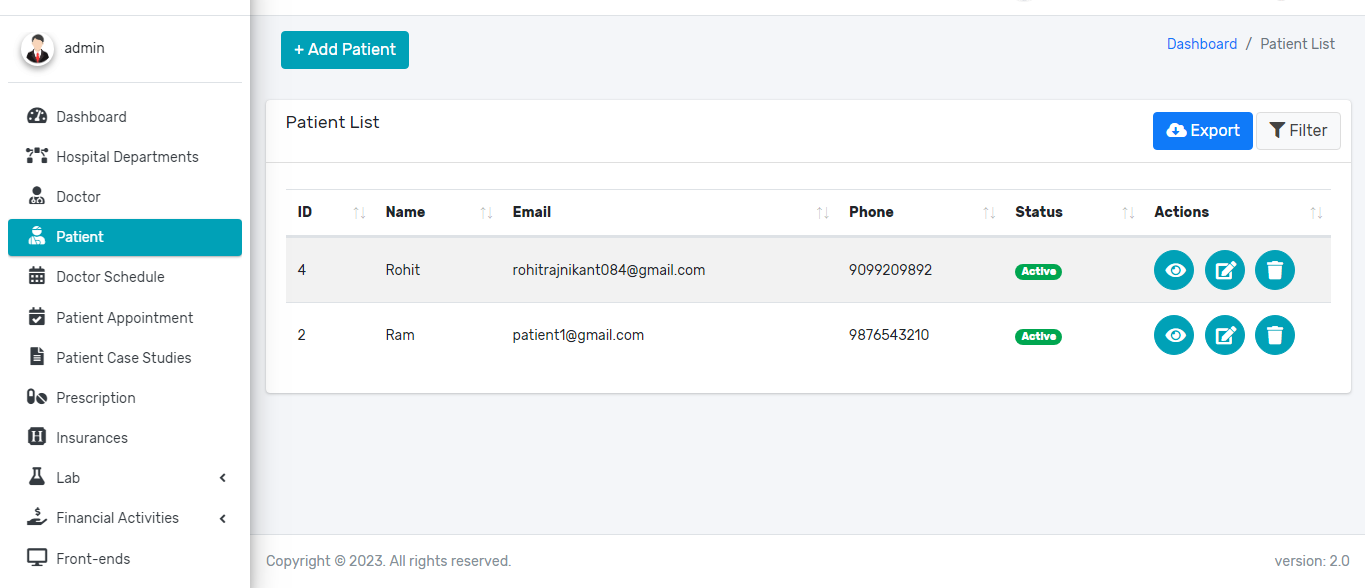Click the edit icon for patient Ram
This screenshot has width=1365, height=588.
coord(1224,335)
